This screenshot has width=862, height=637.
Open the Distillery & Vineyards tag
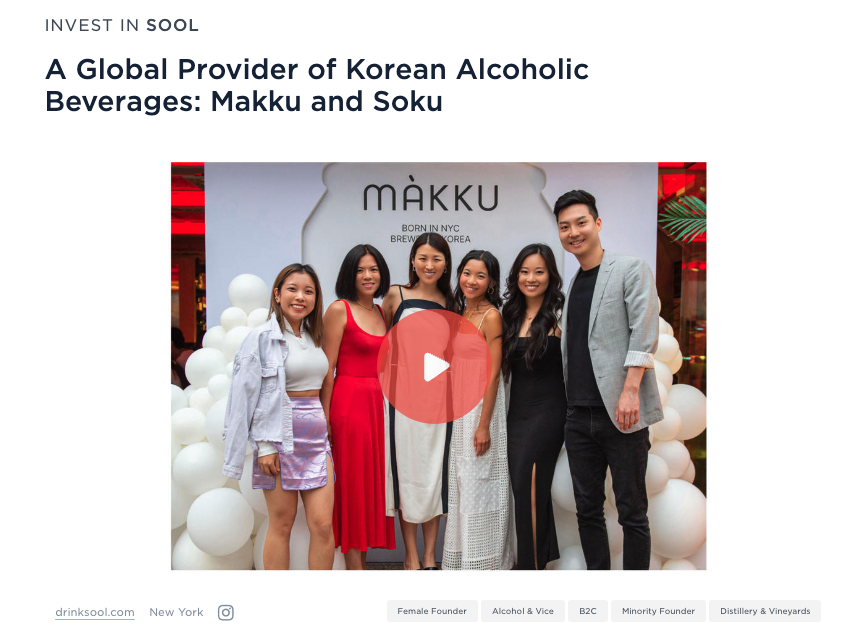pos(765,611)
